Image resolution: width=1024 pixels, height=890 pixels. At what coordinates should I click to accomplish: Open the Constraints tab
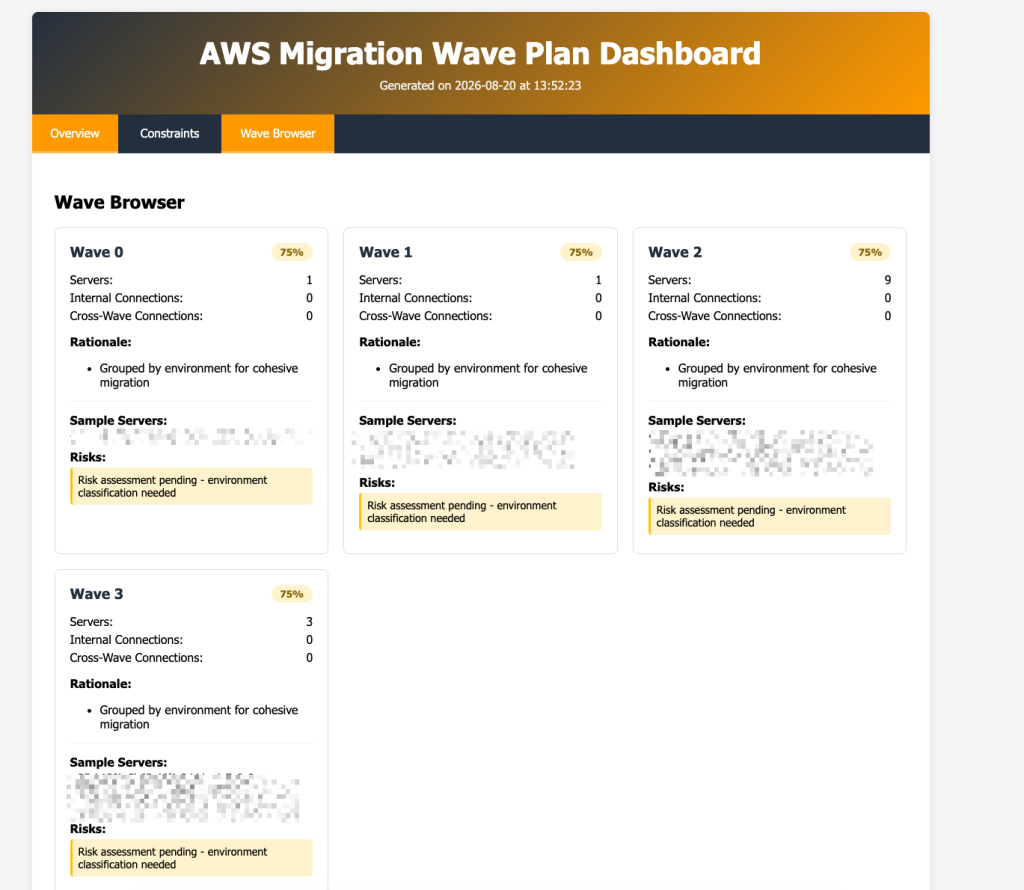click(170, 133)
